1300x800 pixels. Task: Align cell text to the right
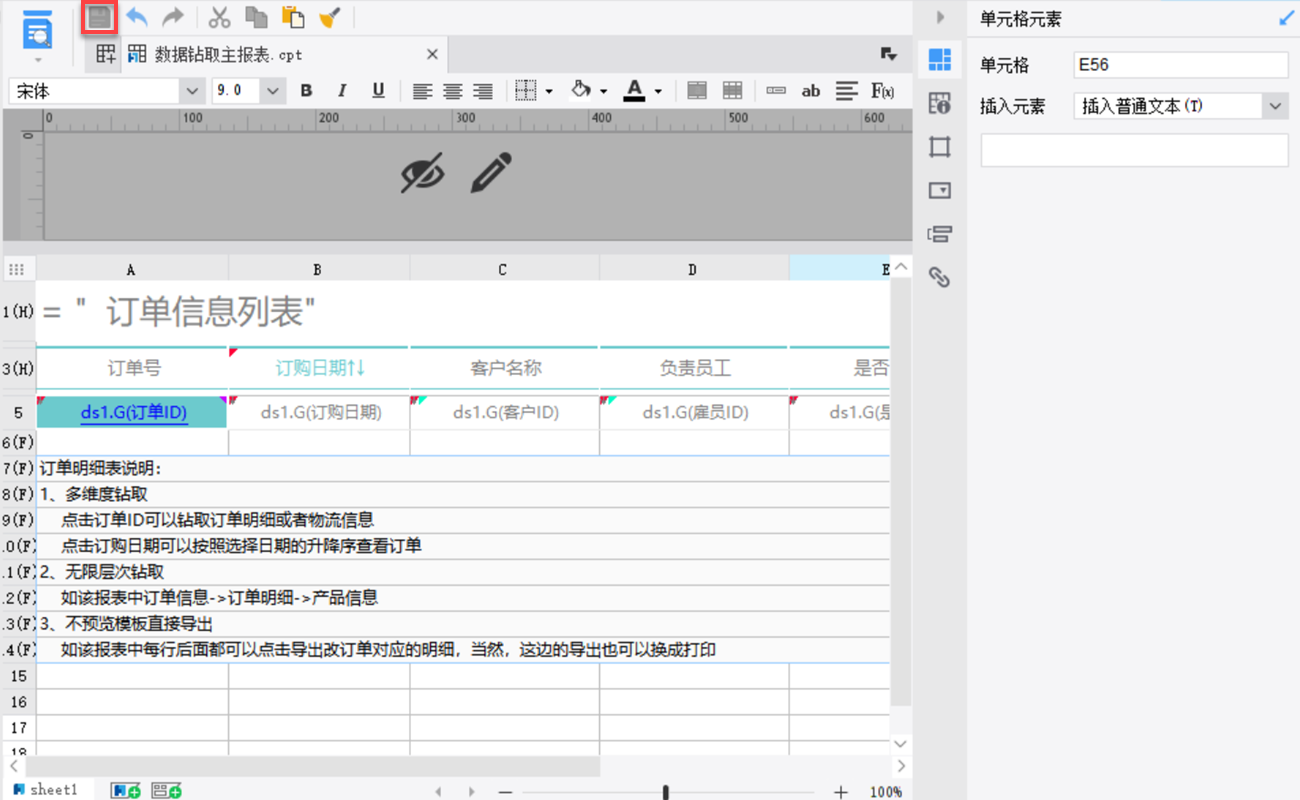pos(483,91)
